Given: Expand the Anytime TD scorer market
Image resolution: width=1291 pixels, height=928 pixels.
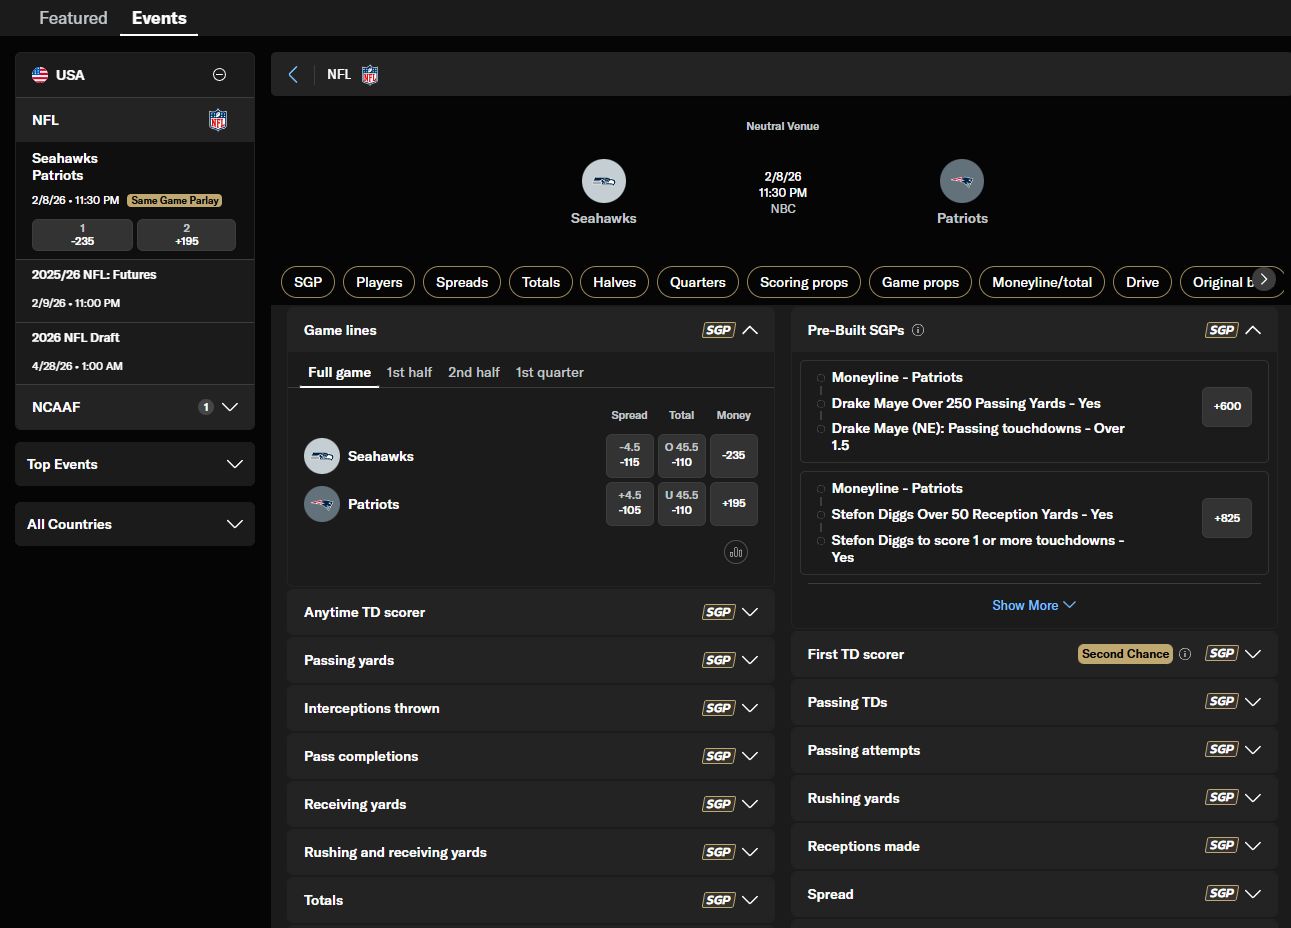Looking at the screenshot, I should click(x=531, y=612).
